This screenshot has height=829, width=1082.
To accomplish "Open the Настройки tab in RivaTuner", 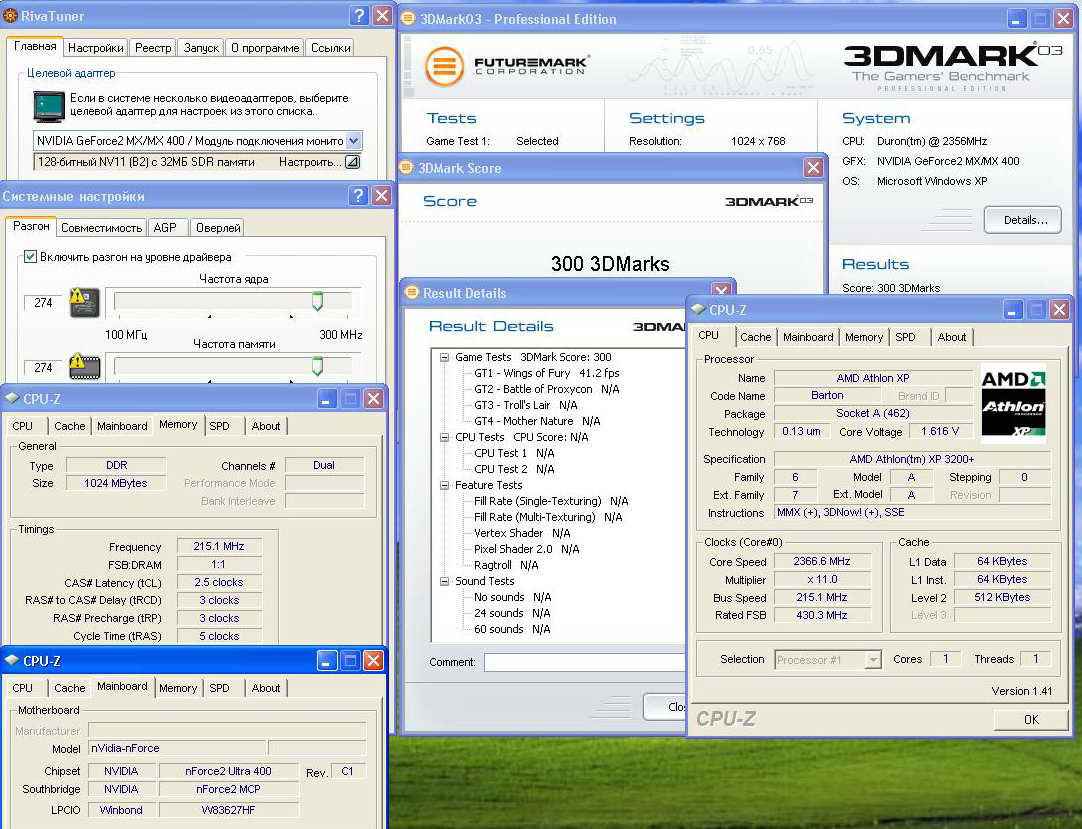I will tap(95, 48).
